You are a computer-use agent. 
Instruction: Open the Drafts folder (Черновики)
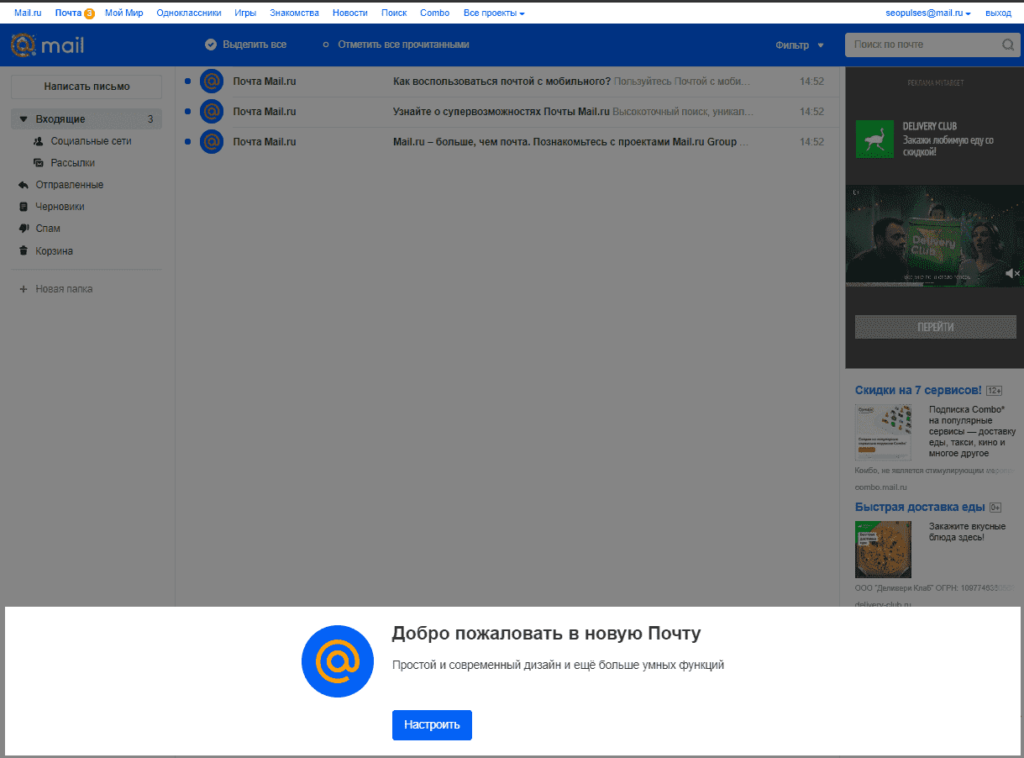point(60,207)
